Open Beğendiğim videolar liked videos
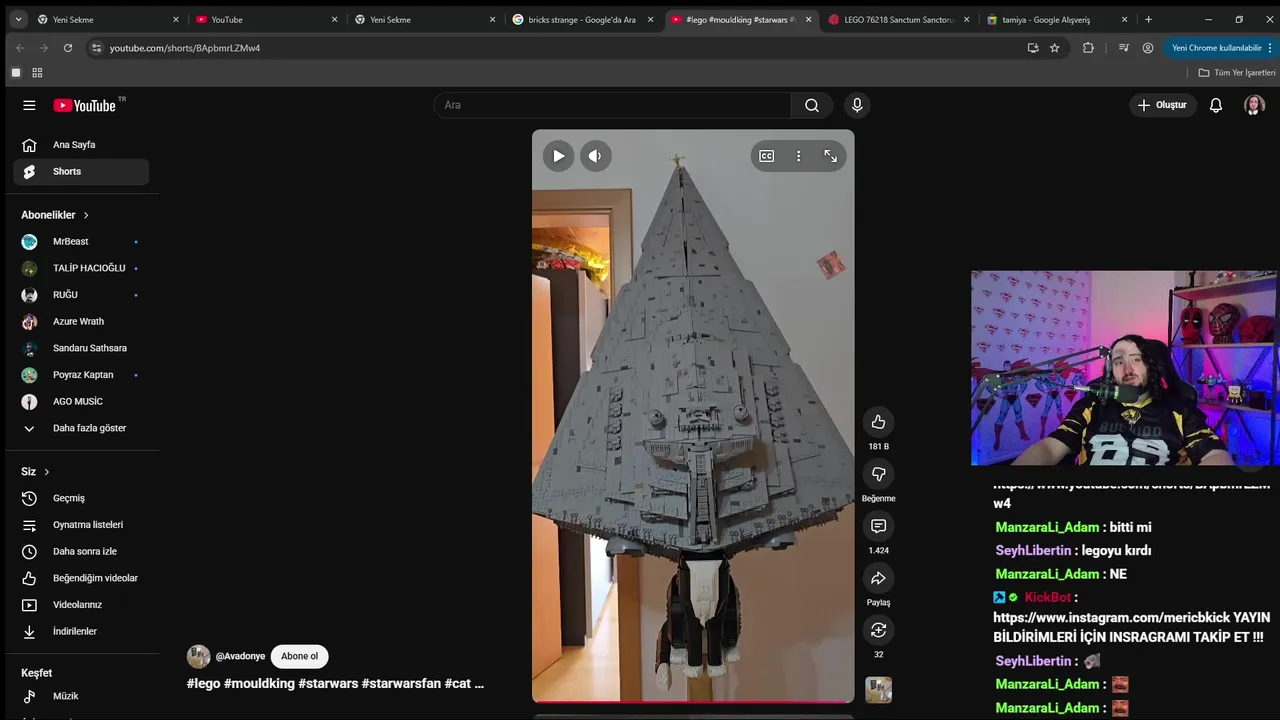 click(x=81, y=578)
